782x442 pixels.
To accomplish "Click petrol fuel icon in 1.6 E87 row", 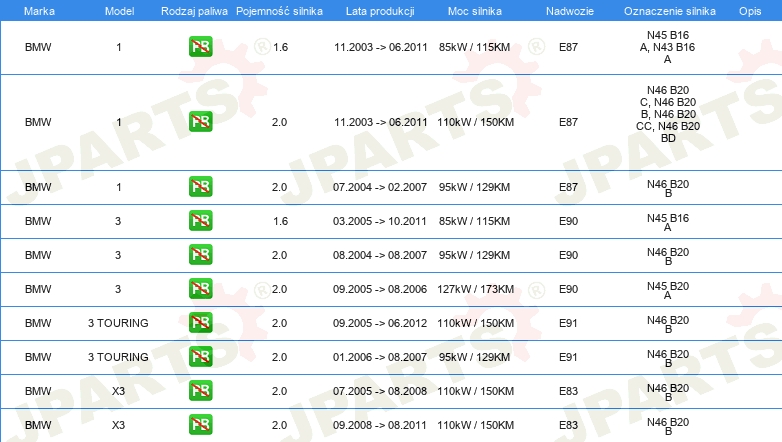I will (x=200, y=47).
